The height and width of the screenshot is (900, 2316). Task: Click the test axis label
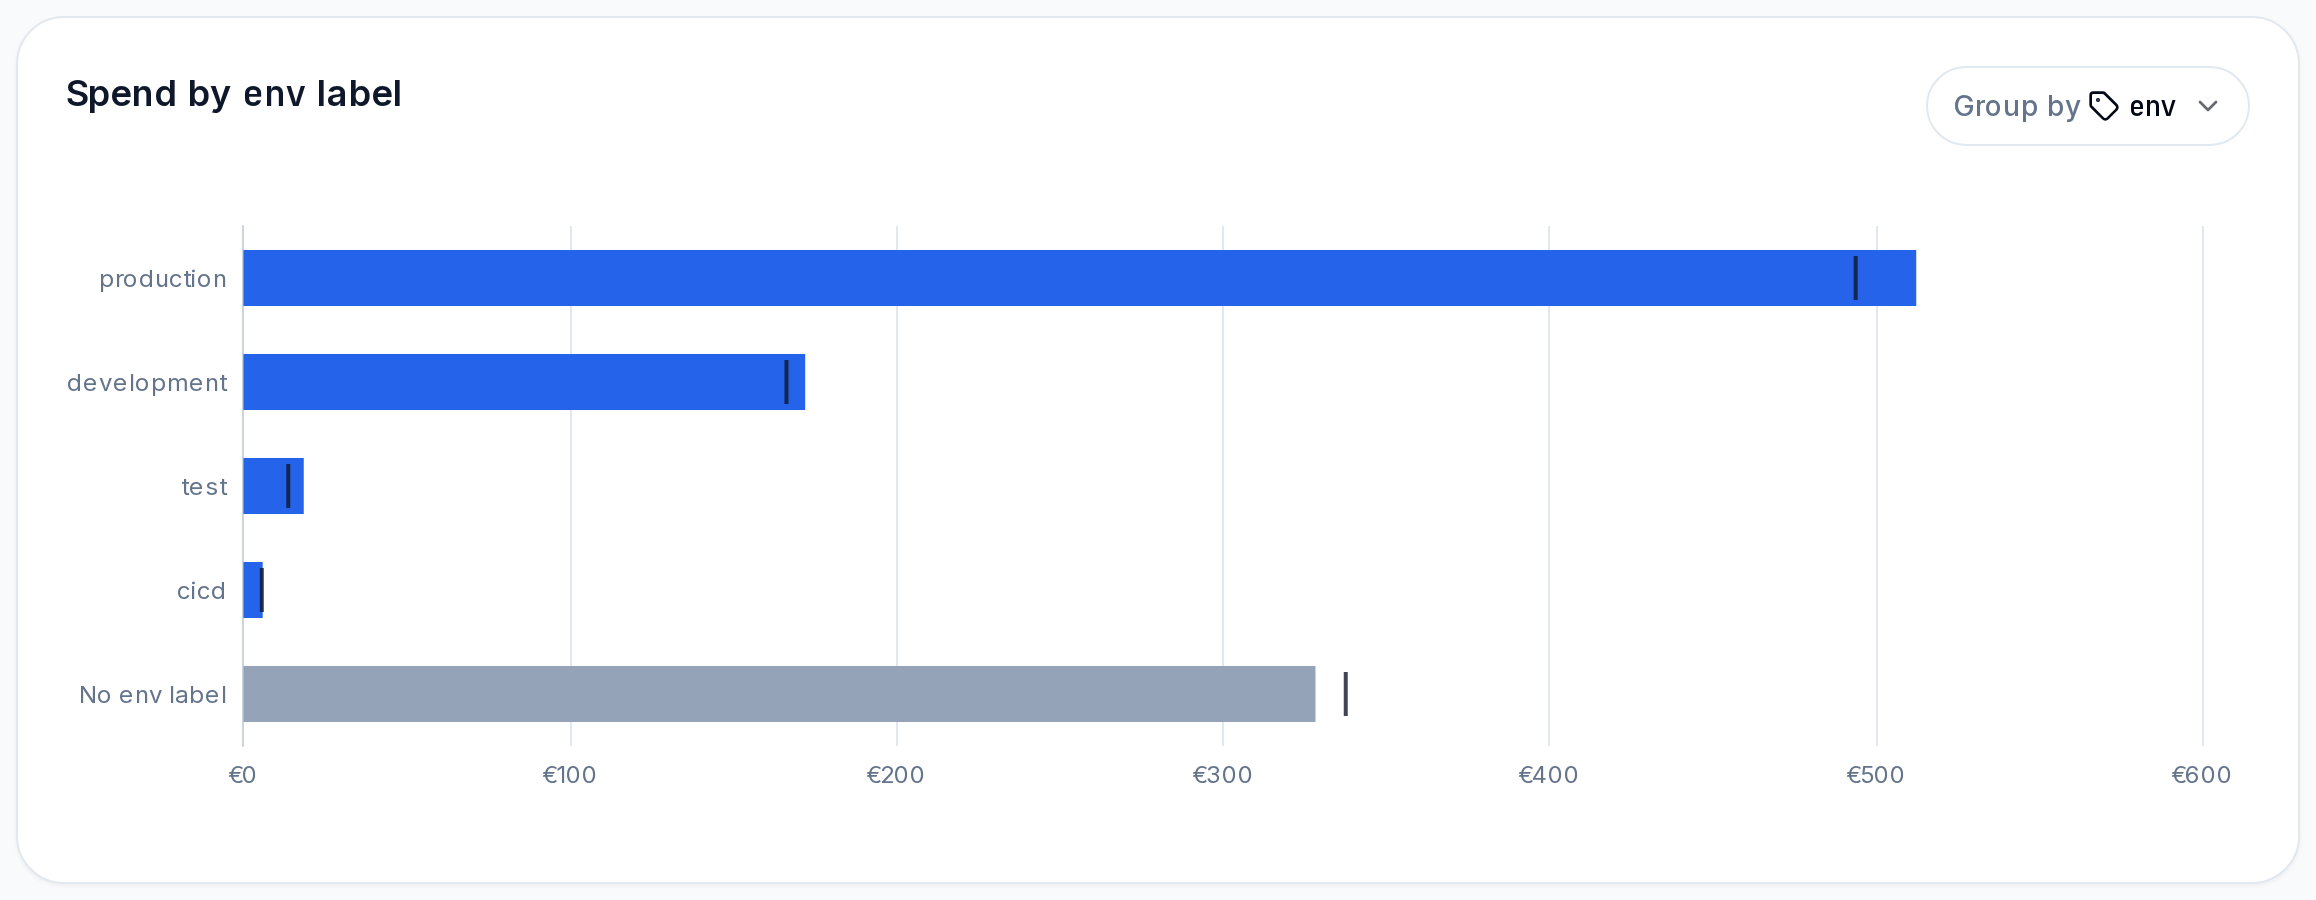[x=204, y=487]
